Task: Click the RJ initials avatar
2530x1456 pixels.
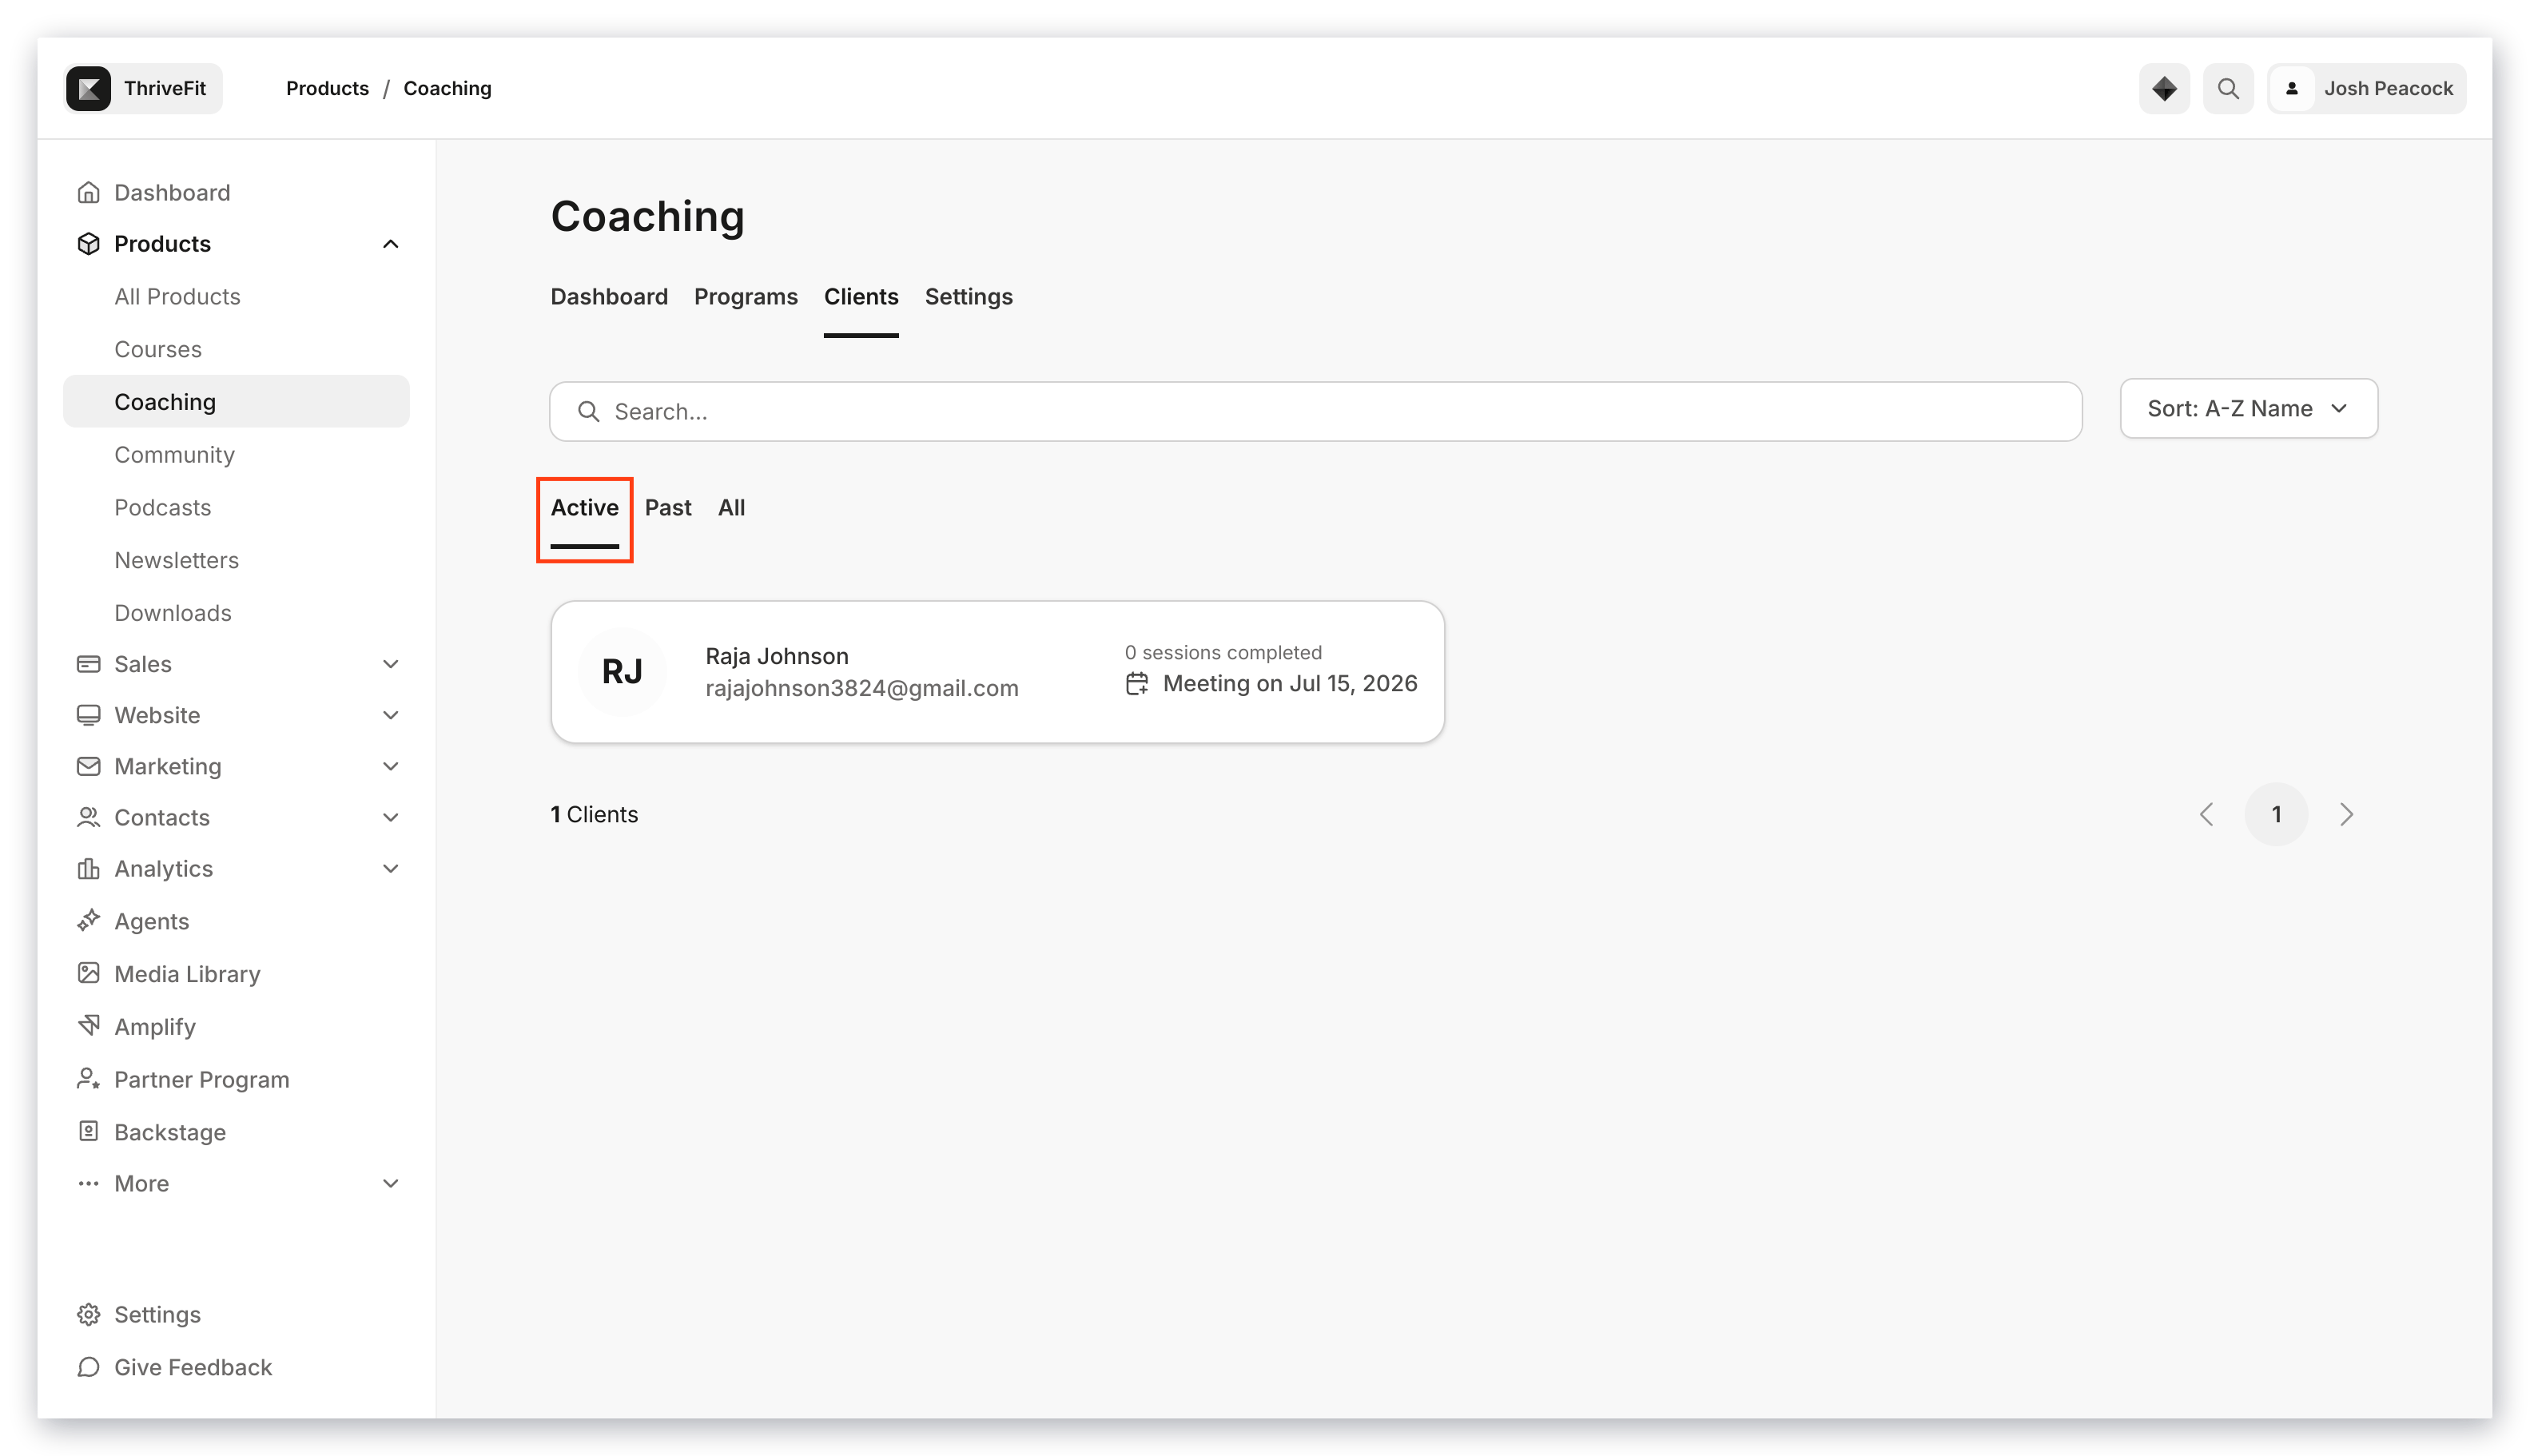Action: coord(622,672)
